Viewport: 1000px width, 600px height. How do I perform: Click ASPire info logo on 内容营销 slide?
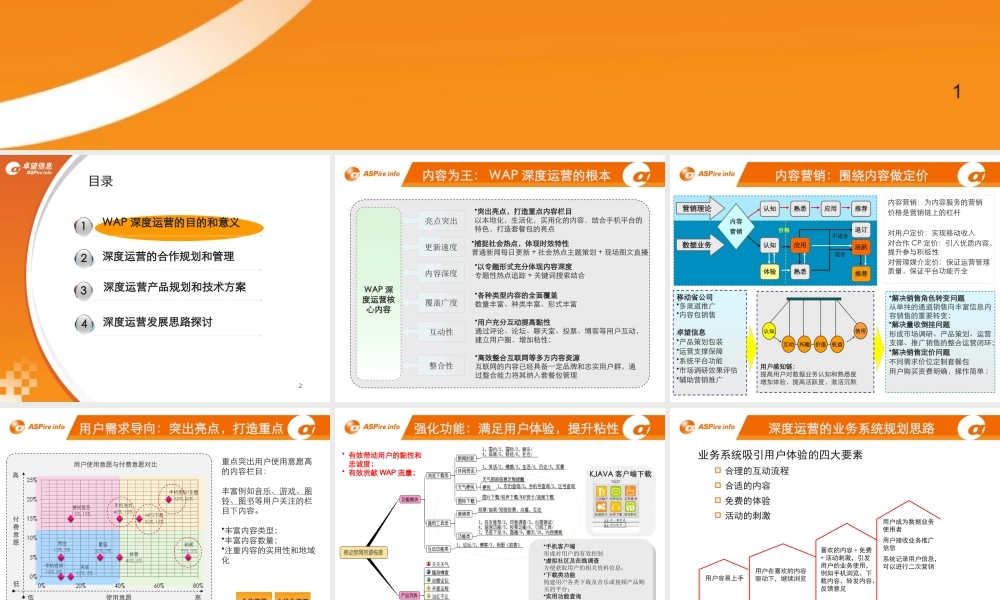click(x=707, y=173)
